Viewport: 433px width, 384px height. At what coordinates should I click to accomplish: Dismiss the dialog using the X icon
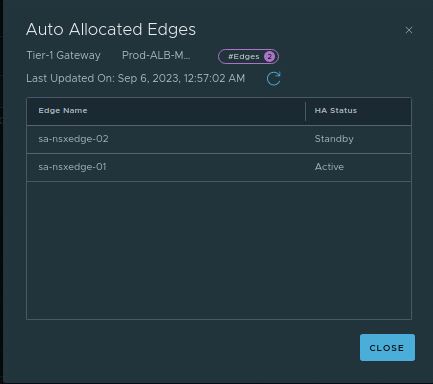[409, 30]
